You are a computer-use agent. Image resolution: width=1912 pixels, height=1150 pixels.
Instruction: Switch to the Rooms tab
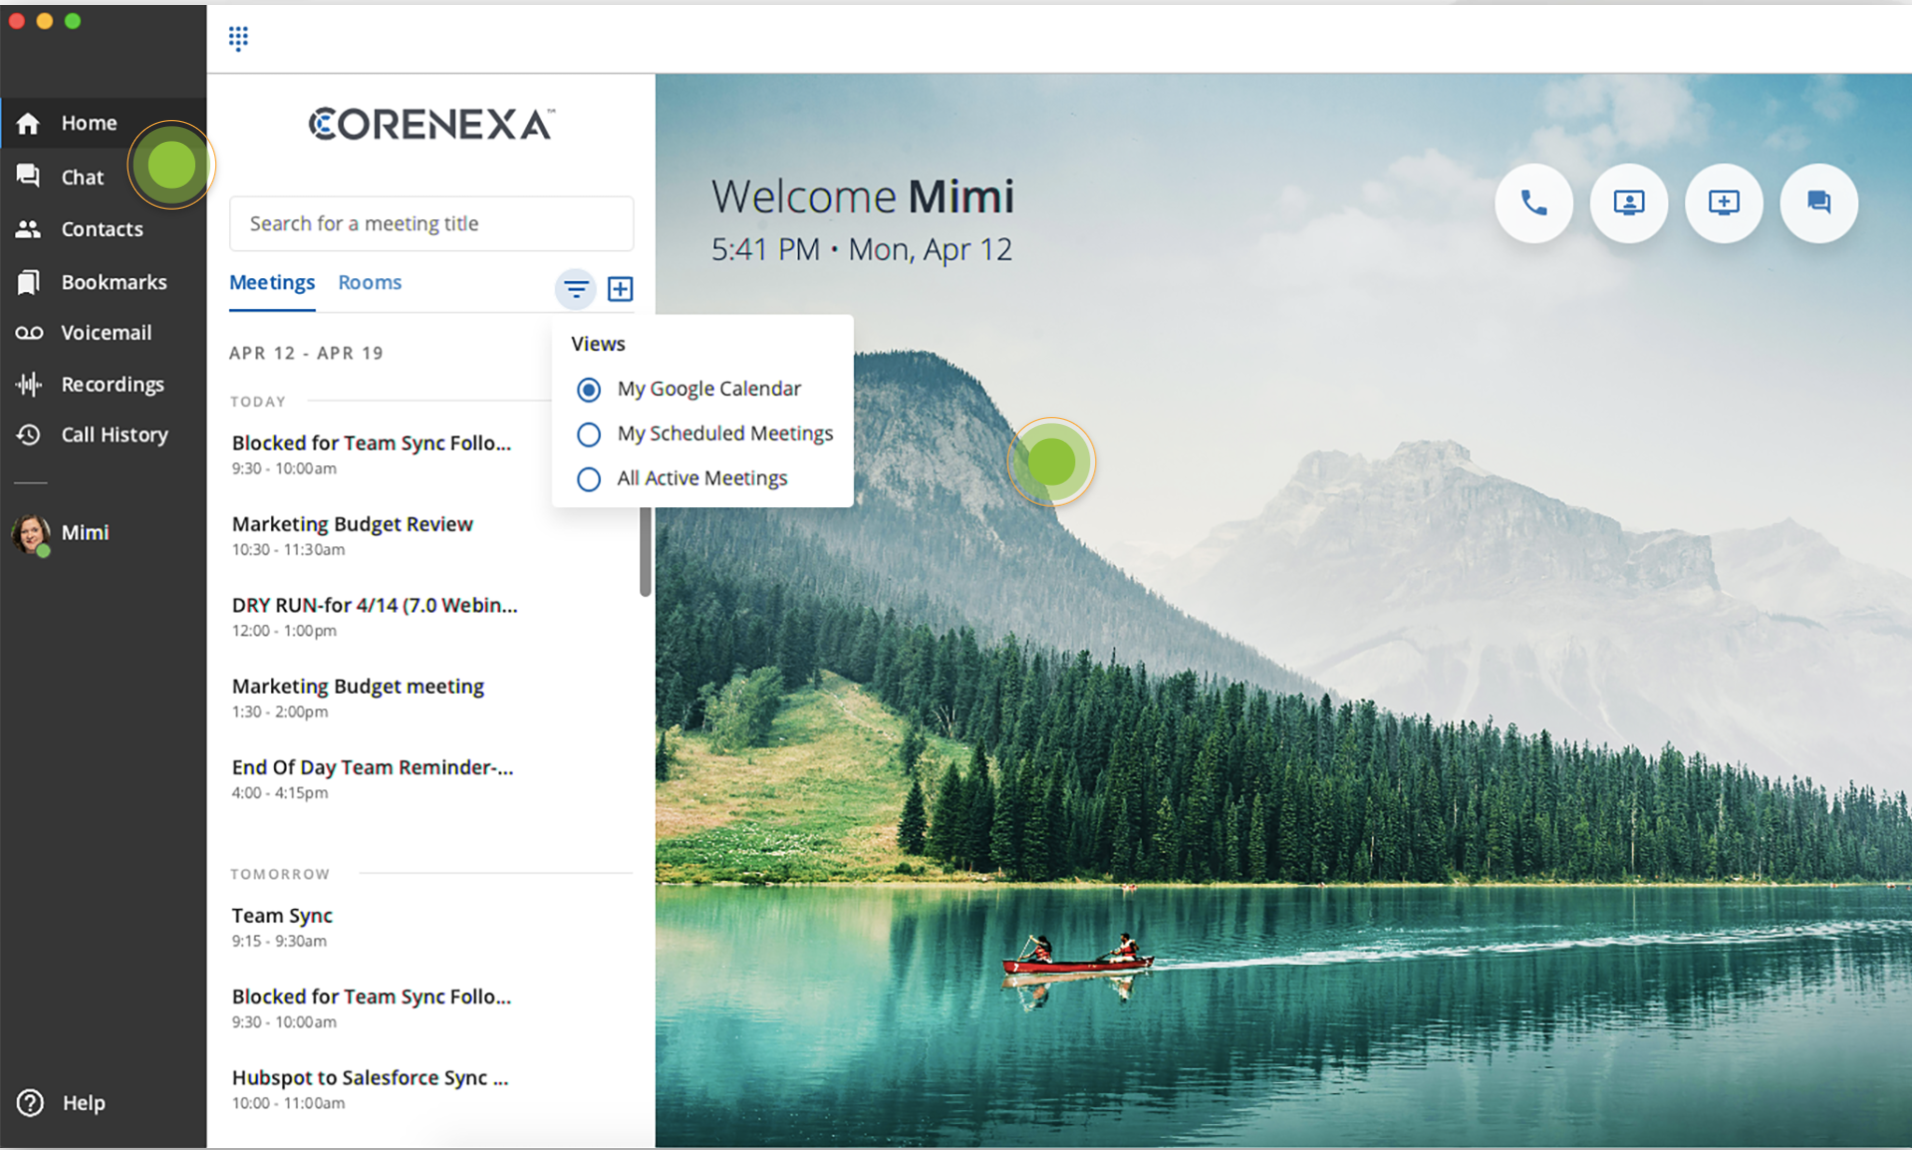369,283
